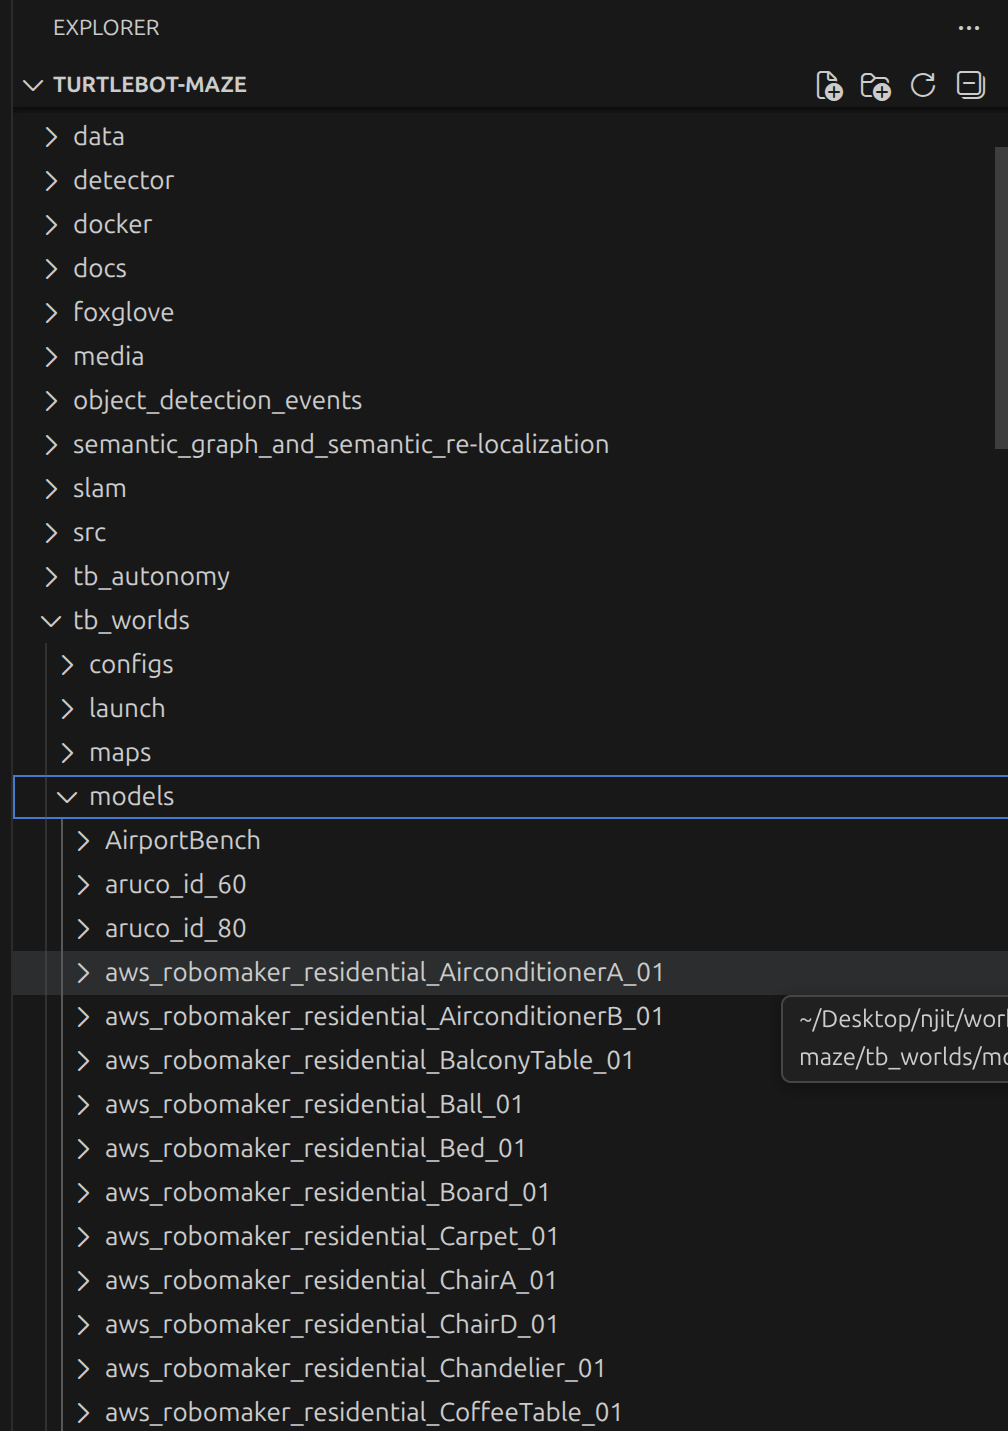This screenshot has height=1431, width=1008.
Task: Collapse all folders in Explorer
Action: tap(970, 86)
